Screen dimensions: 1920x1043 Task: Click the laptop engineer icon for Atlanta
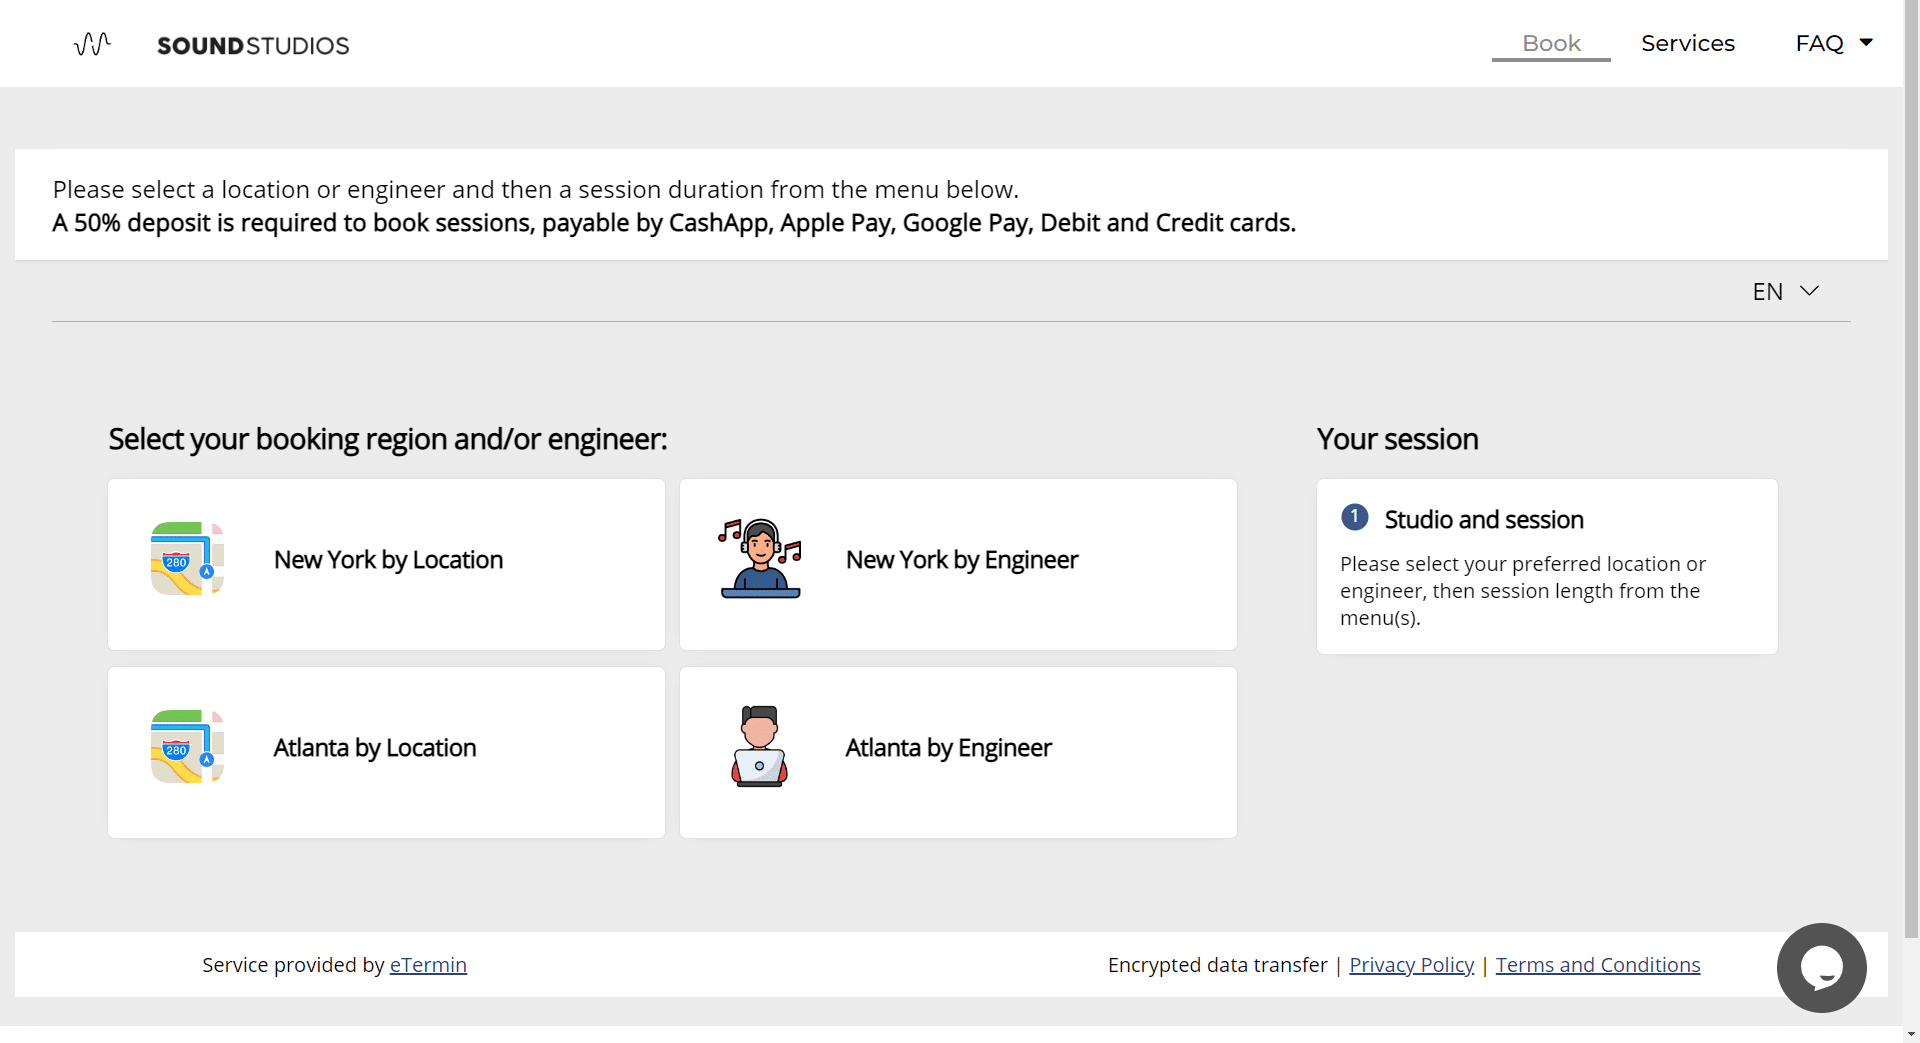point(760,747)
